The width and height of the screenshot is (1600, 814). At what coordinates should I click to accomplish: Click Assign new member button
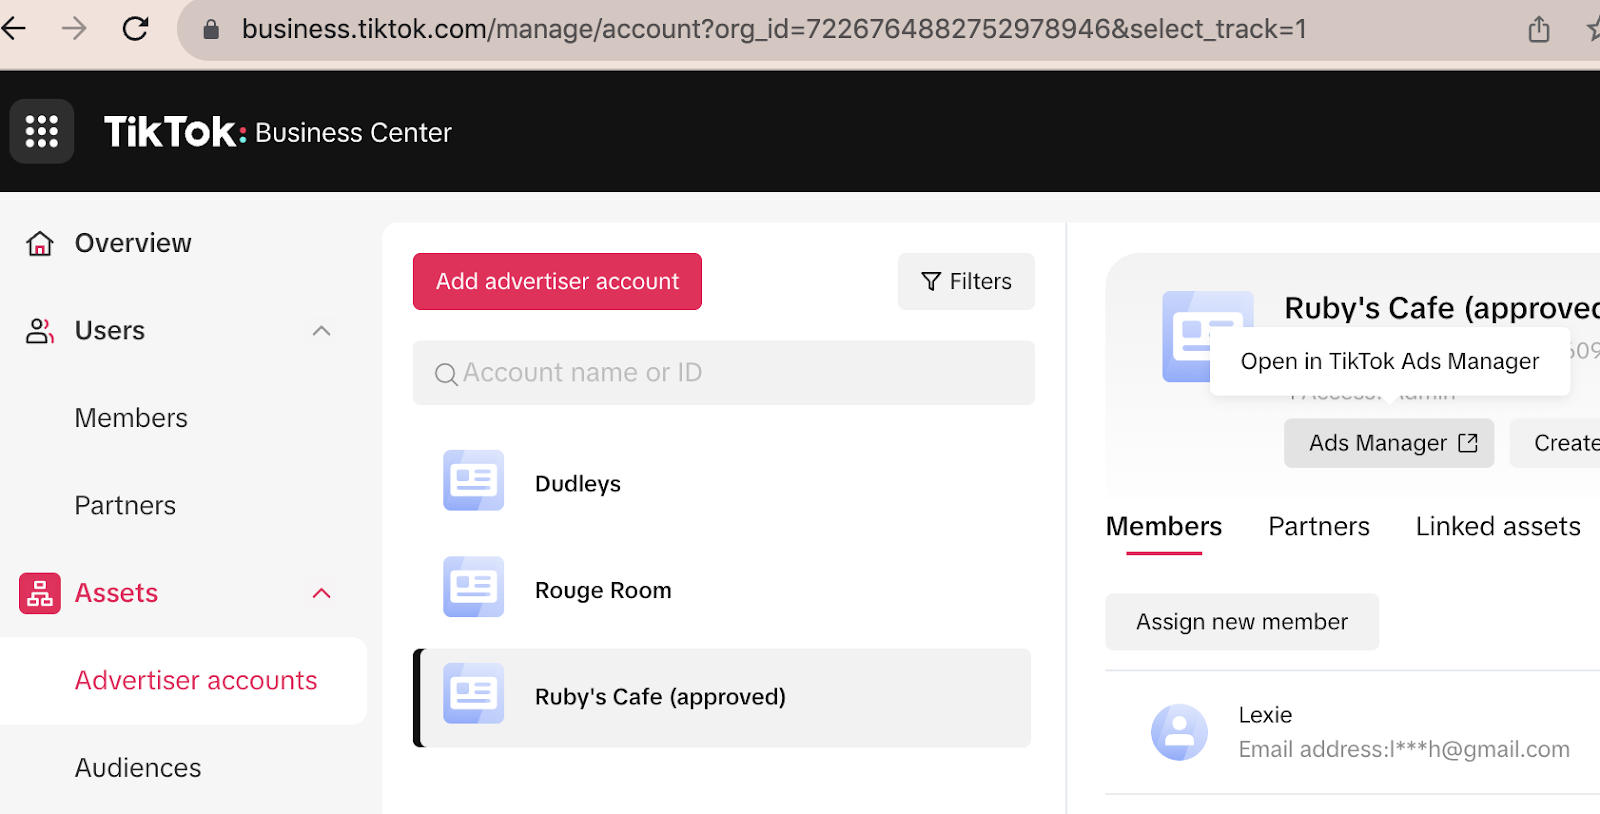(x=1242, y=622)
